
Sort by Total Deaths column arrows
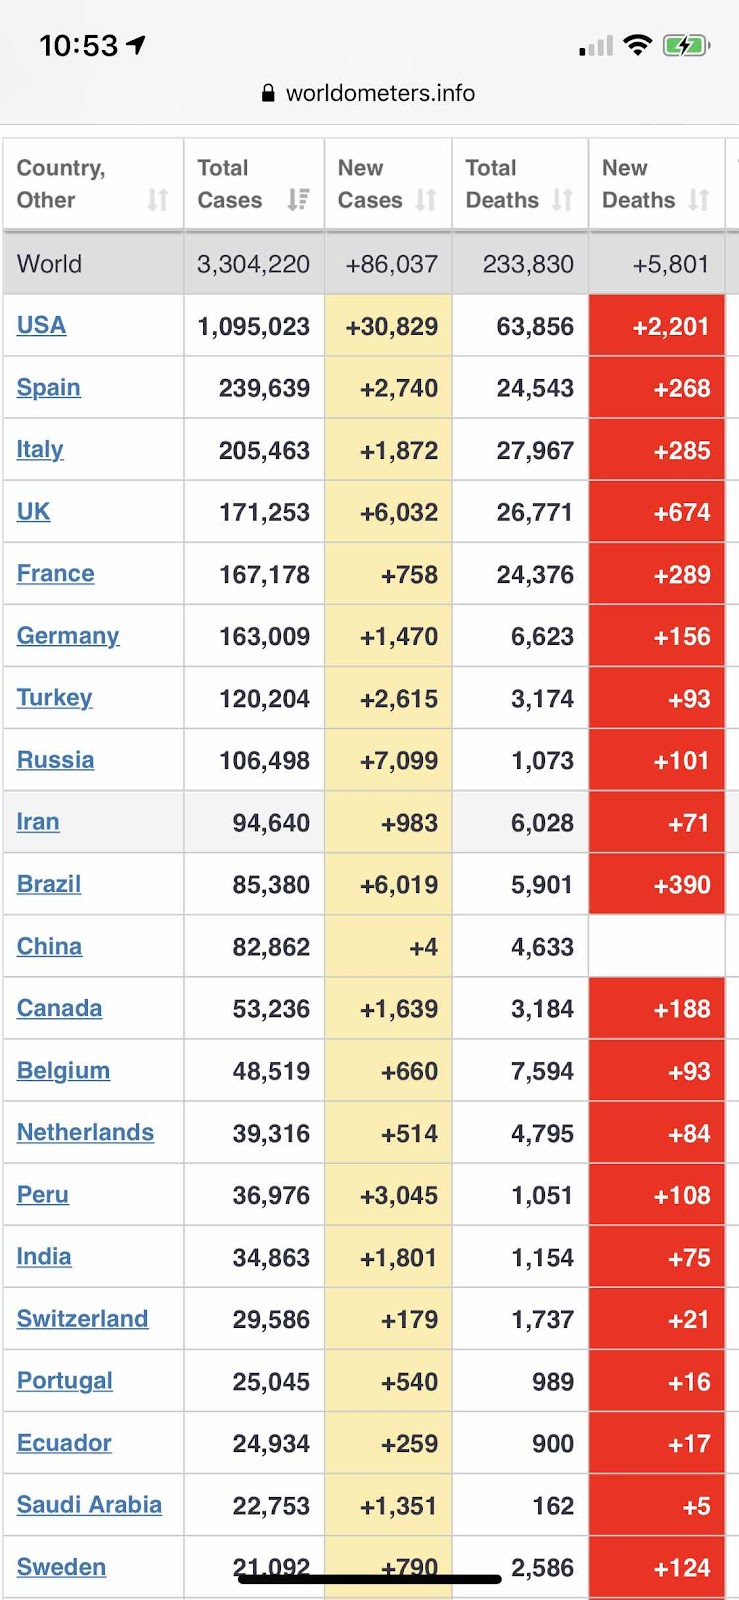(563, 200)
